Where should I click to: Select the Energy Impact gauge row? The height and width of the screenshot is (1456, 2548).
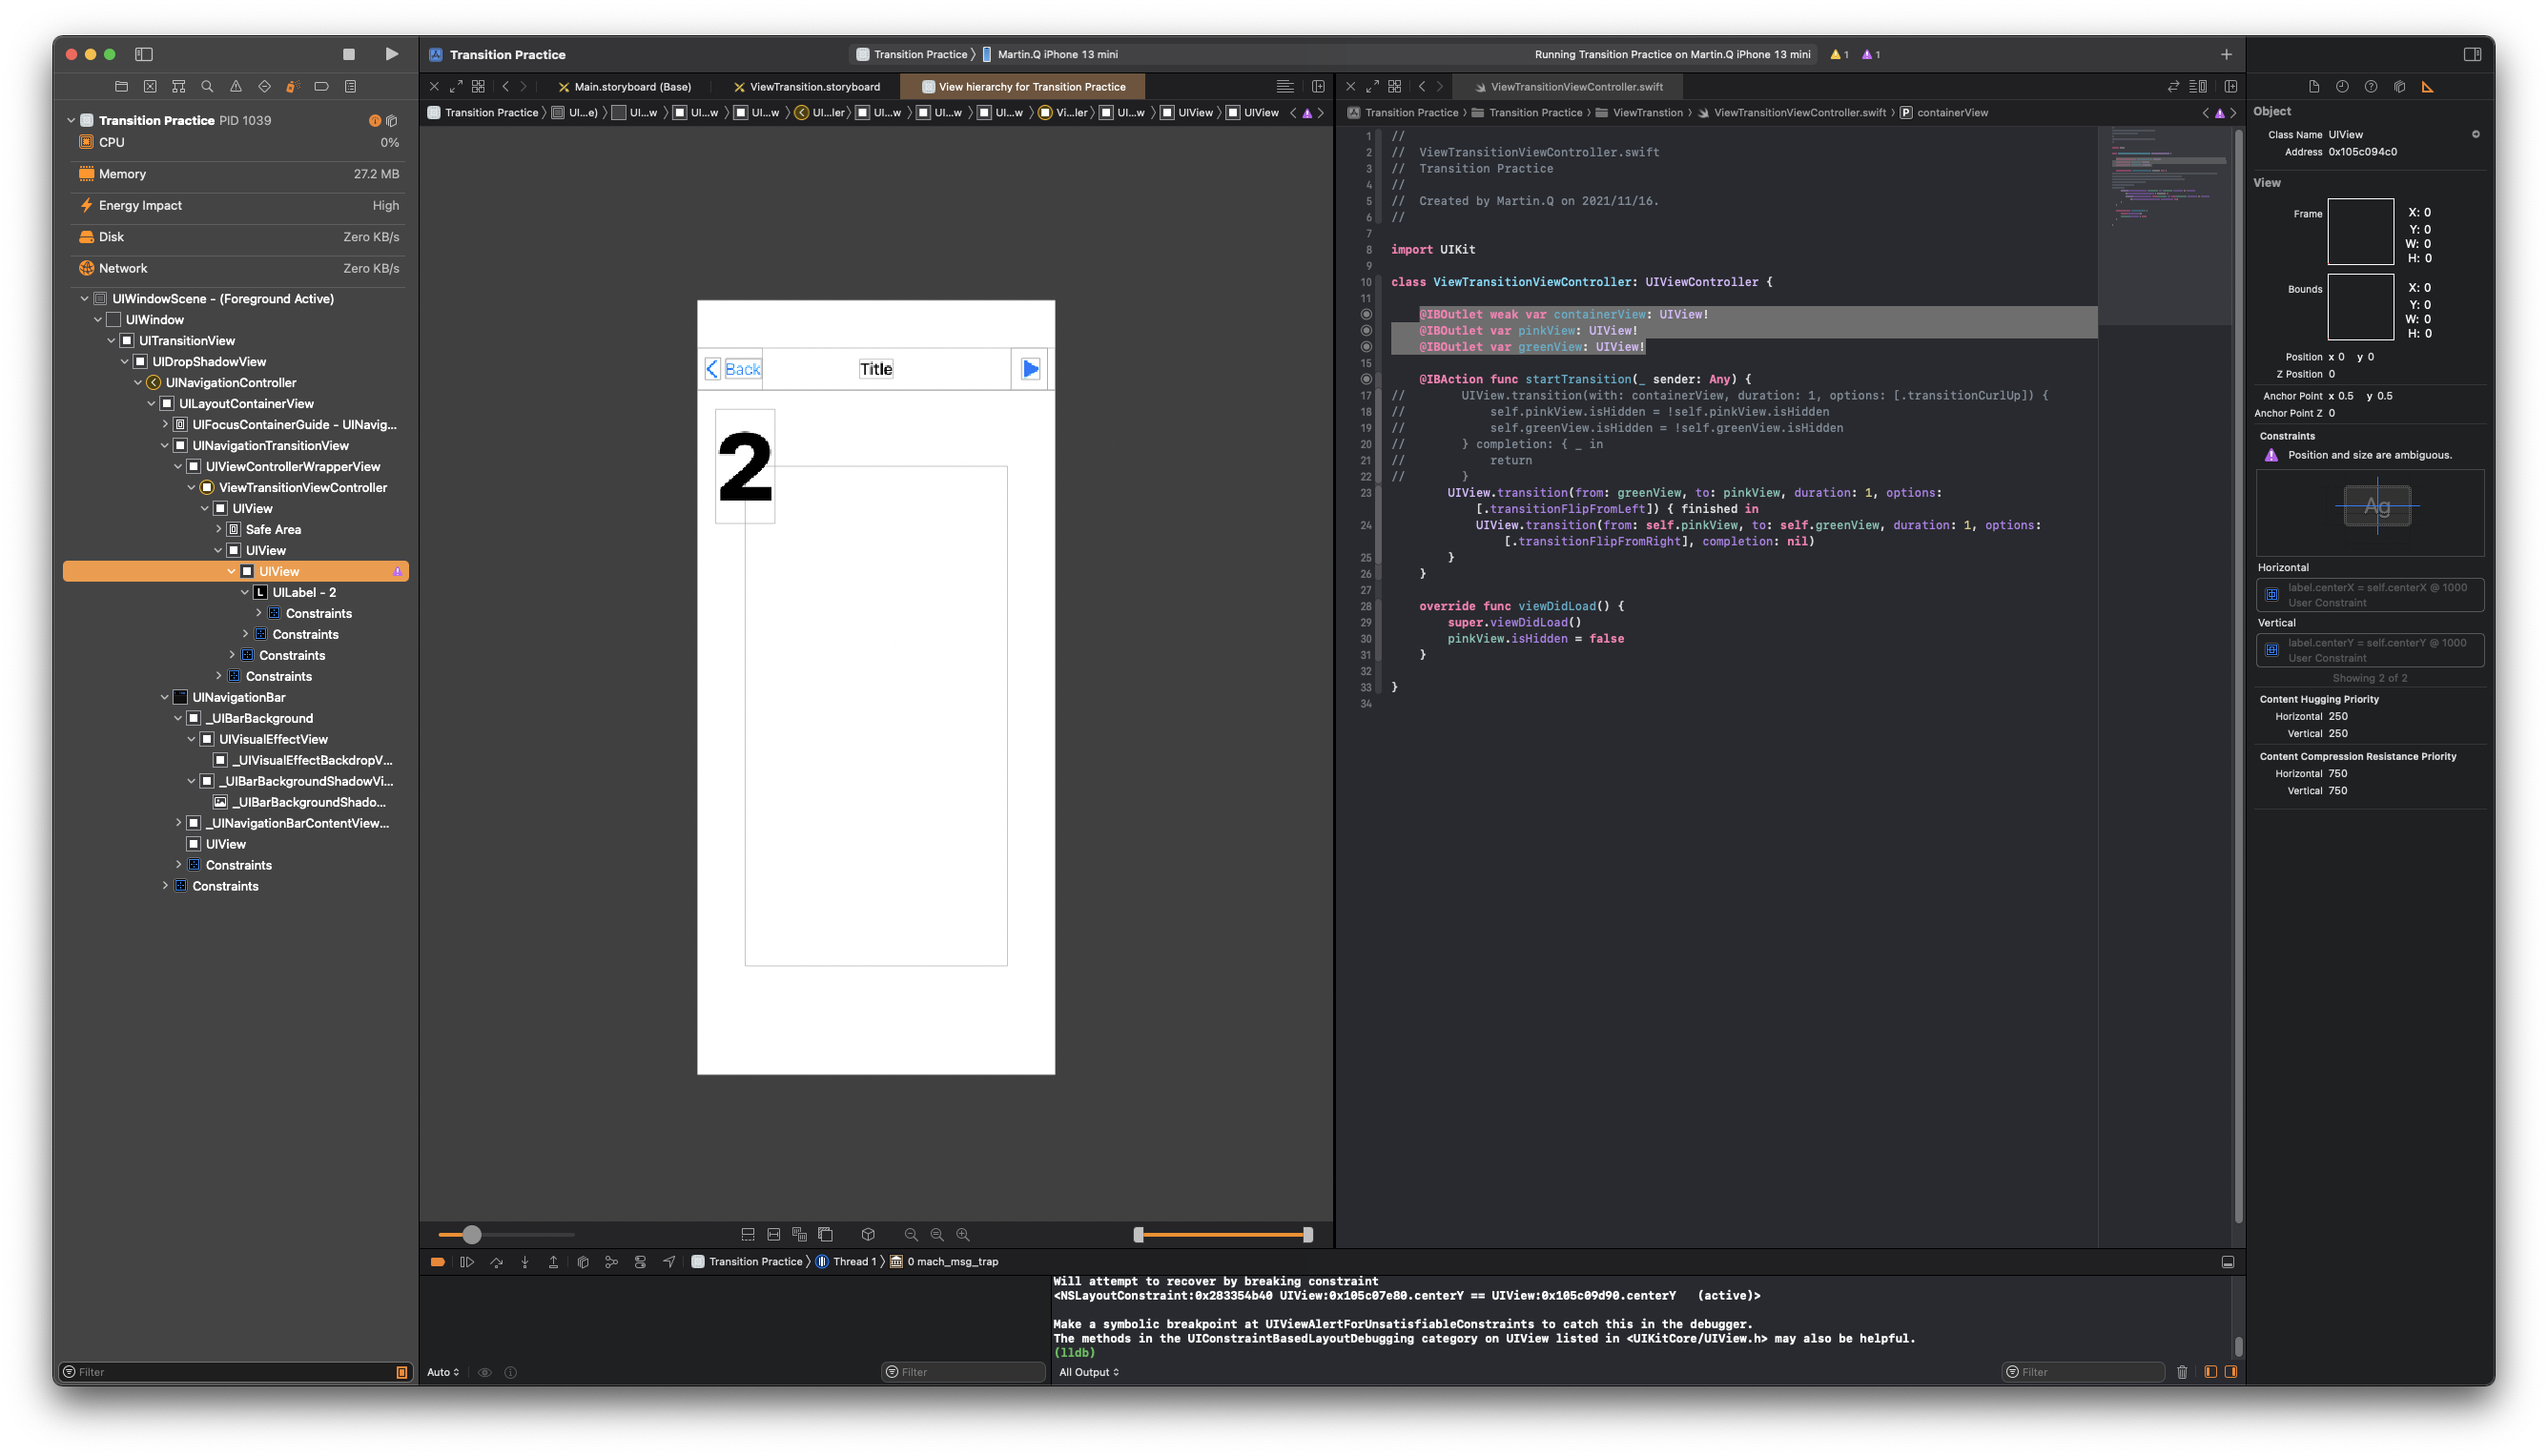pyautogui.click(x=238, y=205)
